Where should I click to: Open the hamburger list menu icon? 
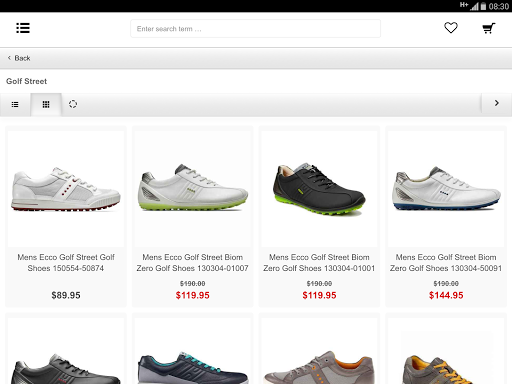(23, 28)
